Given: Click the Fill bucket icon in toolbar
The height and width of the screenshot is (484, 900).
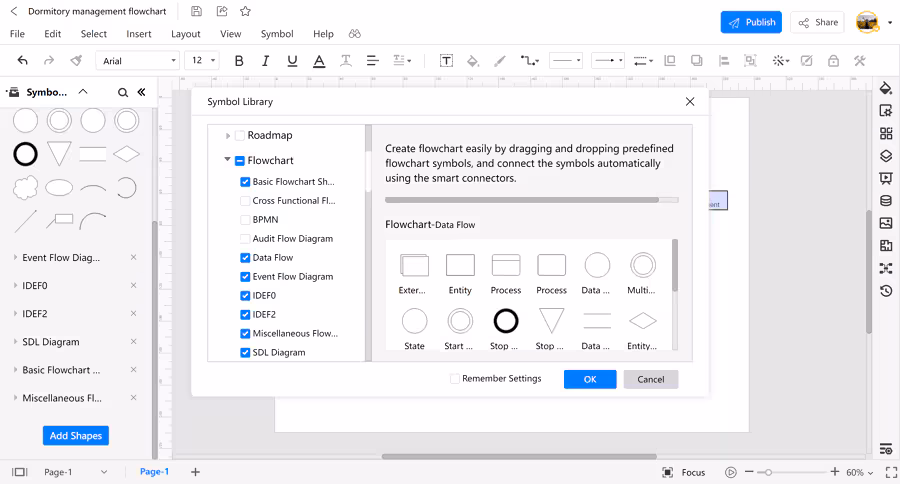Looking at the screenshot, I should pos(472,61).
